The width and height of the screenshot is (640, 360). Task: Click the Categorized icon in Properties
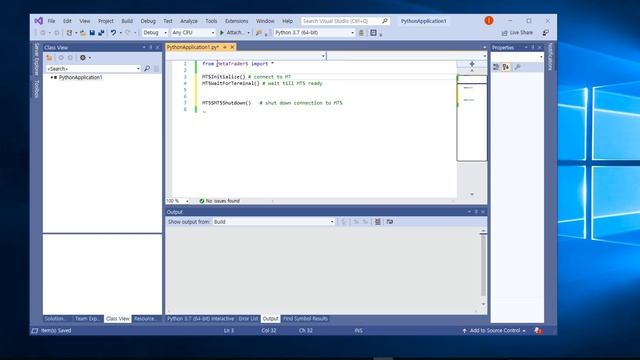click(496, 67)
